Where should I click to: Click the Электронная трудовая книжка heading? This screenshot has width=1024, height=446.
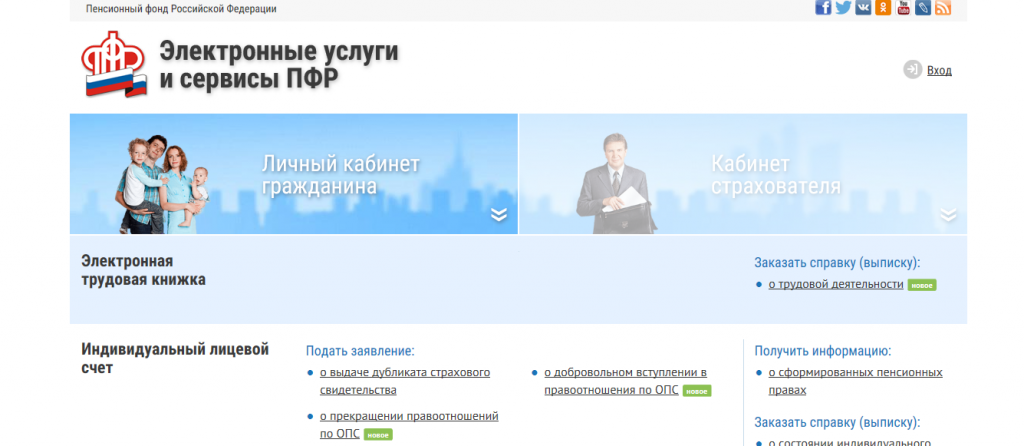coord(144,270)
